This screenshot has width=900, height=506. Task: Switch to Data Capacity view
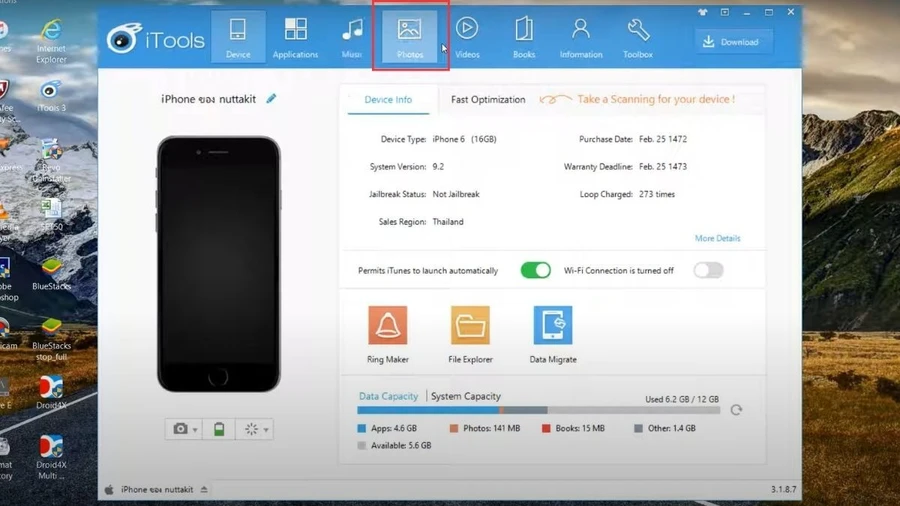[x=388, y=396]
